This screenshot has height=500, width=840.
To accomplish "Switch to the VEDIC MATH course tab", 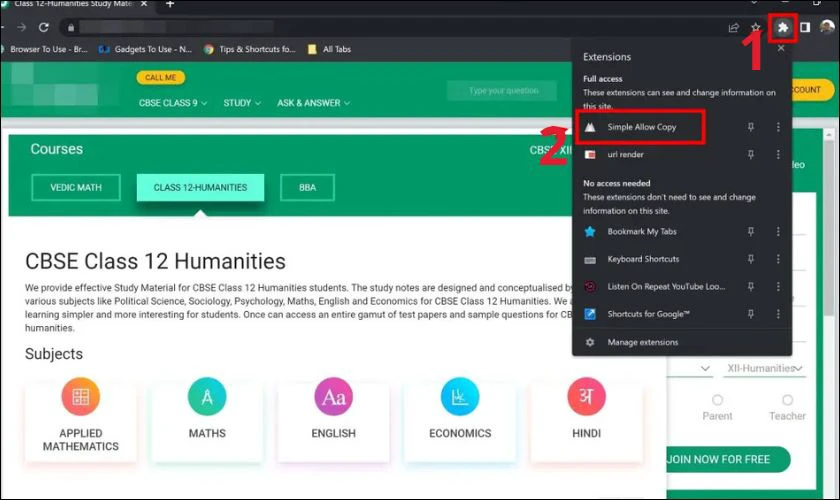I will coord(76,188).
